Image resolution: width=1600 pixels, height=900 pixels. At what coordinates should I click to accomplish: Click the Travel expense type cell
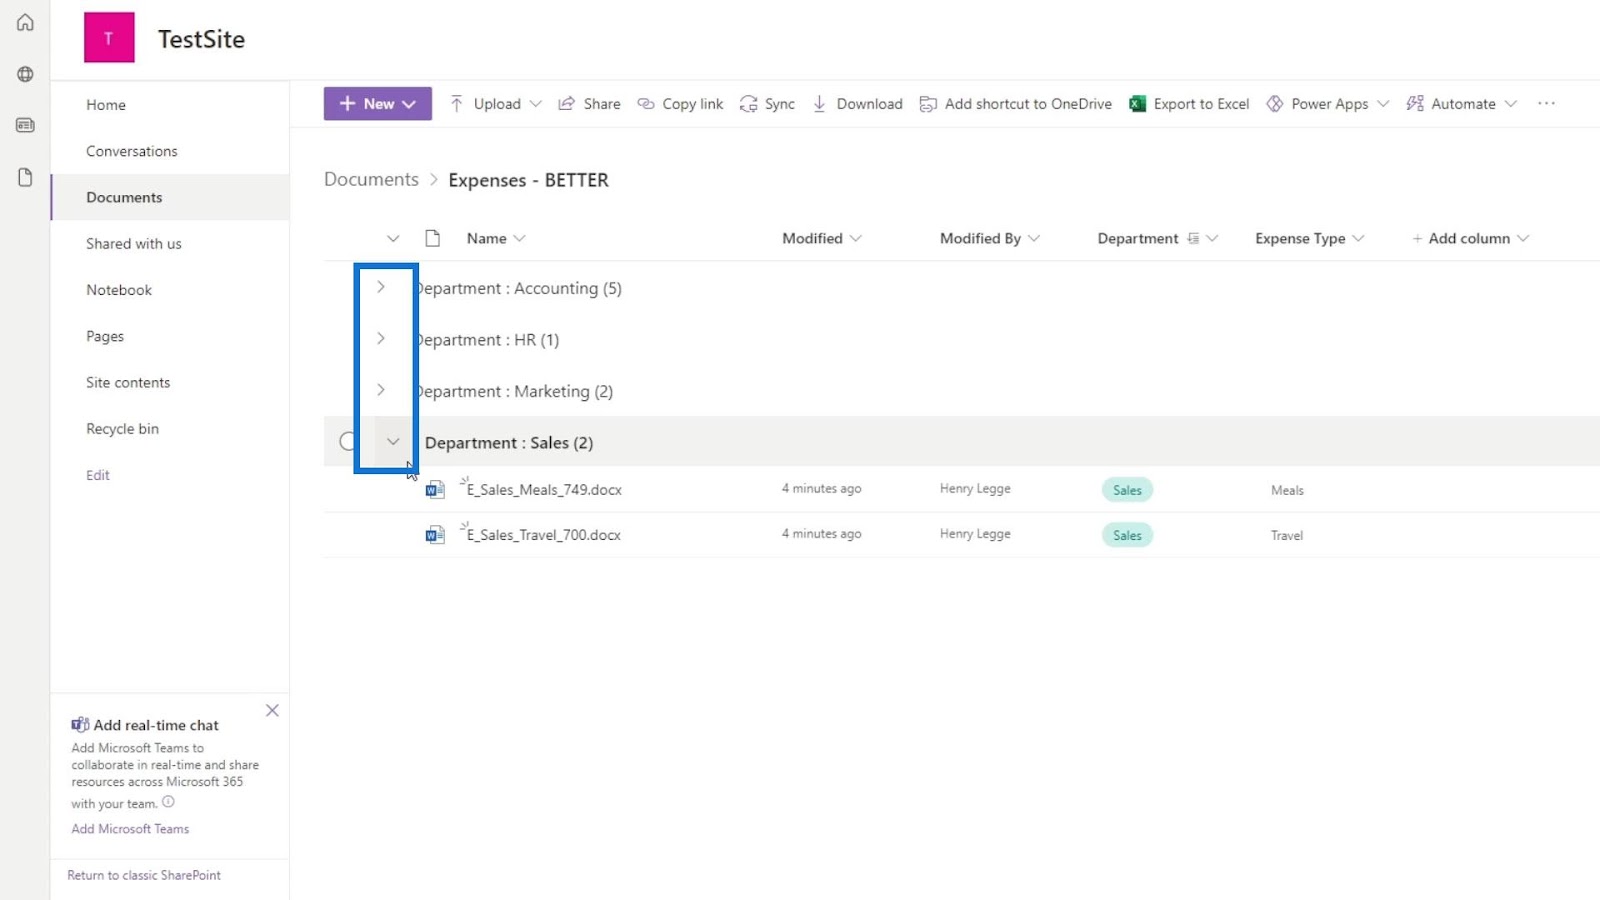click(x=1287, y=535)
